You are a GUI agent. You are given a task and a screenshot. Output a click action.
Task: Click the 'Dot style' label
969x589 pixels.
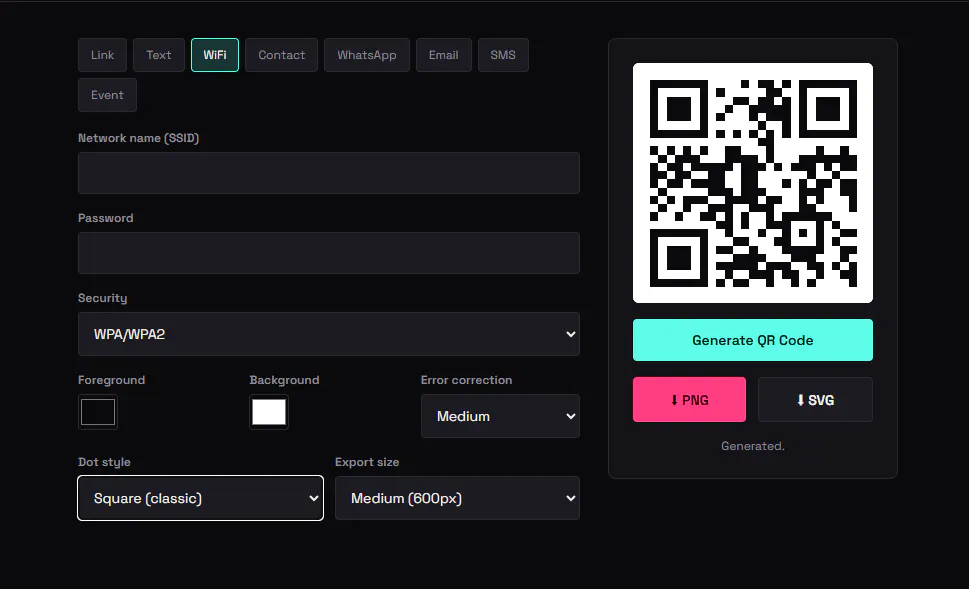[x=104, y=462]
